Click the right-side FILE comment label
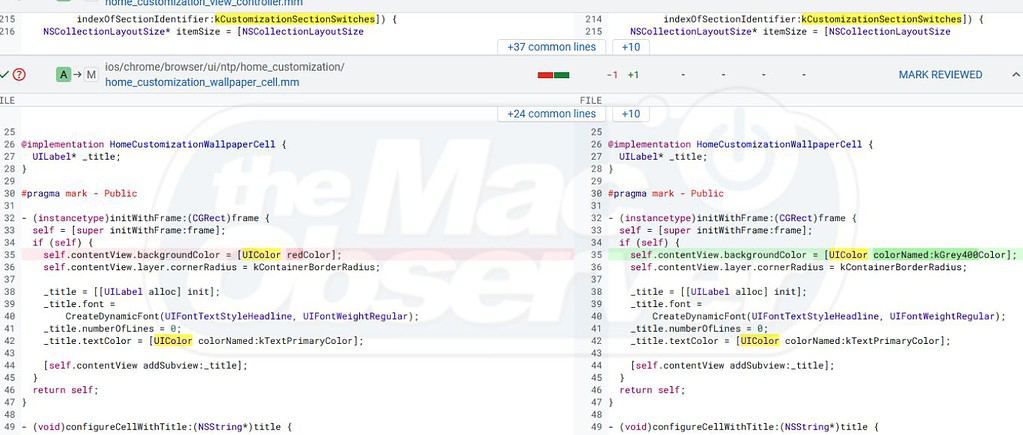1023x435 pixels. point(591,101)
